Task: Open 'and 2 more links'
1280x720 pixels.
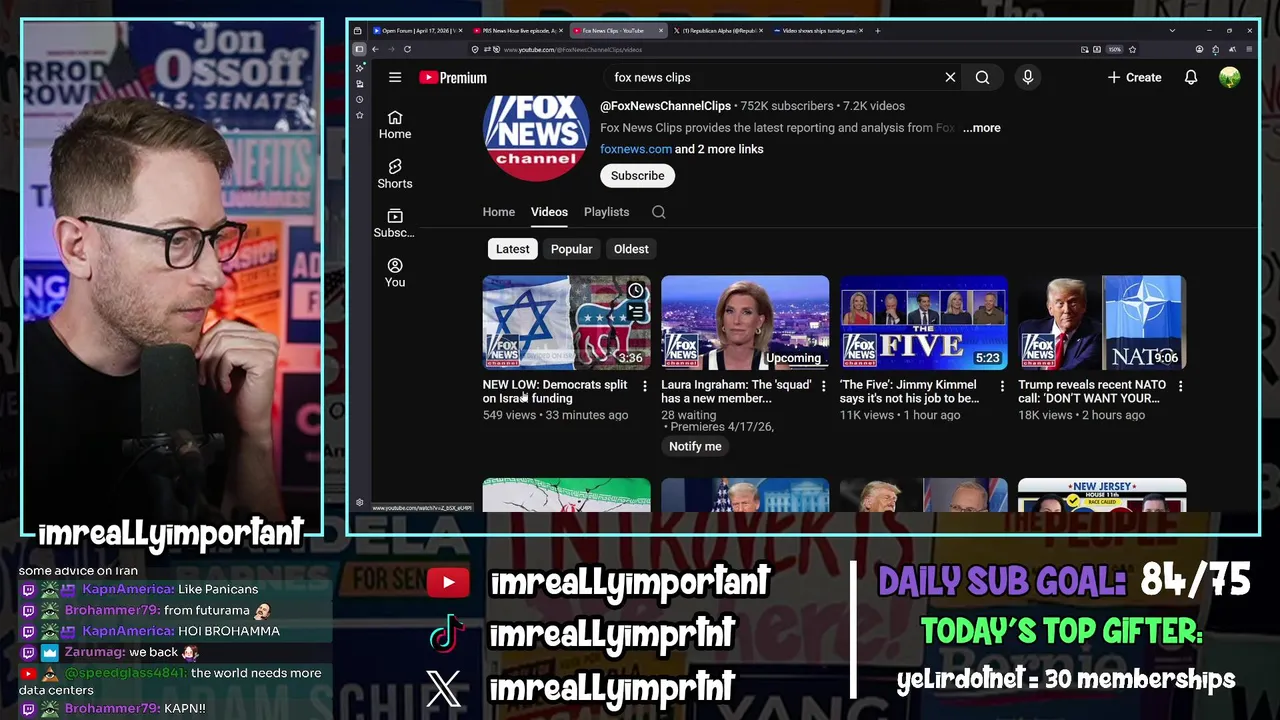Action: tap(719, 149)
